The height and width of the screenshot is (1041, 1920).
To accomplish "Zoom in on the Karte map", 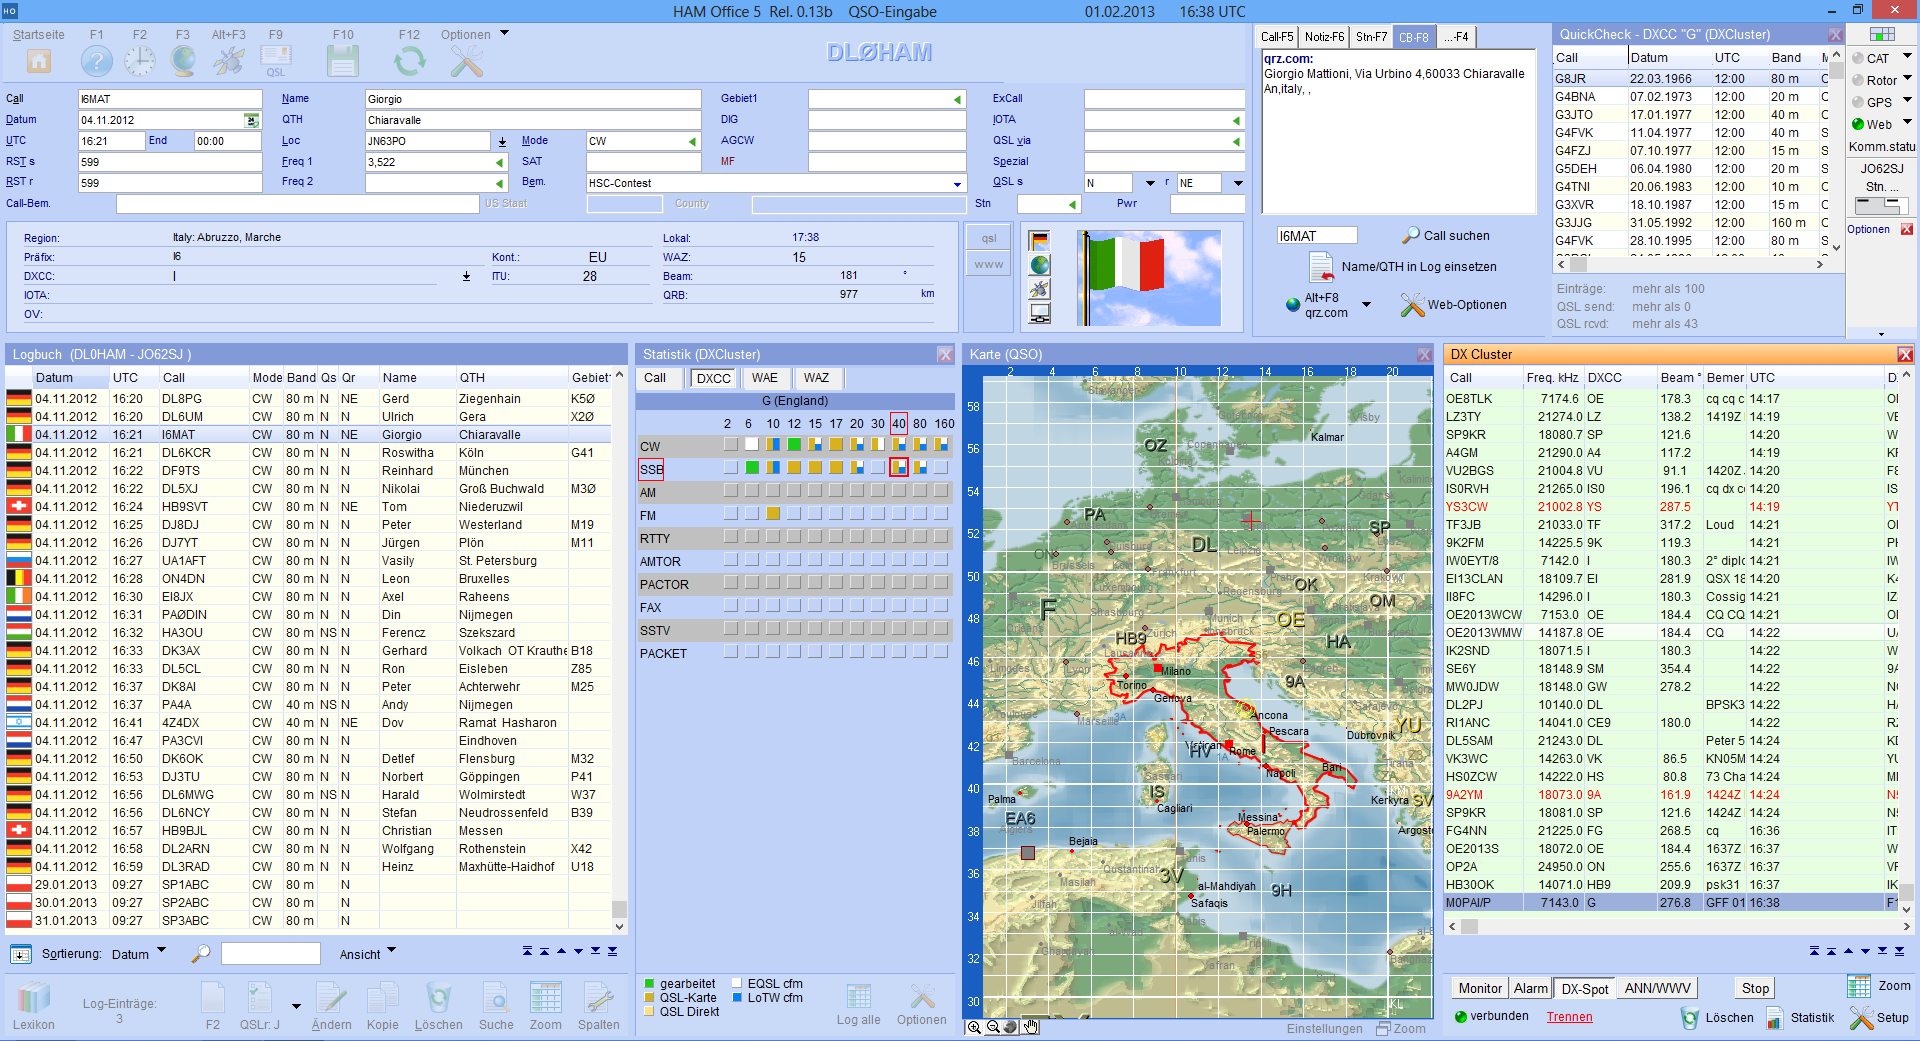I will (974, 1027).
